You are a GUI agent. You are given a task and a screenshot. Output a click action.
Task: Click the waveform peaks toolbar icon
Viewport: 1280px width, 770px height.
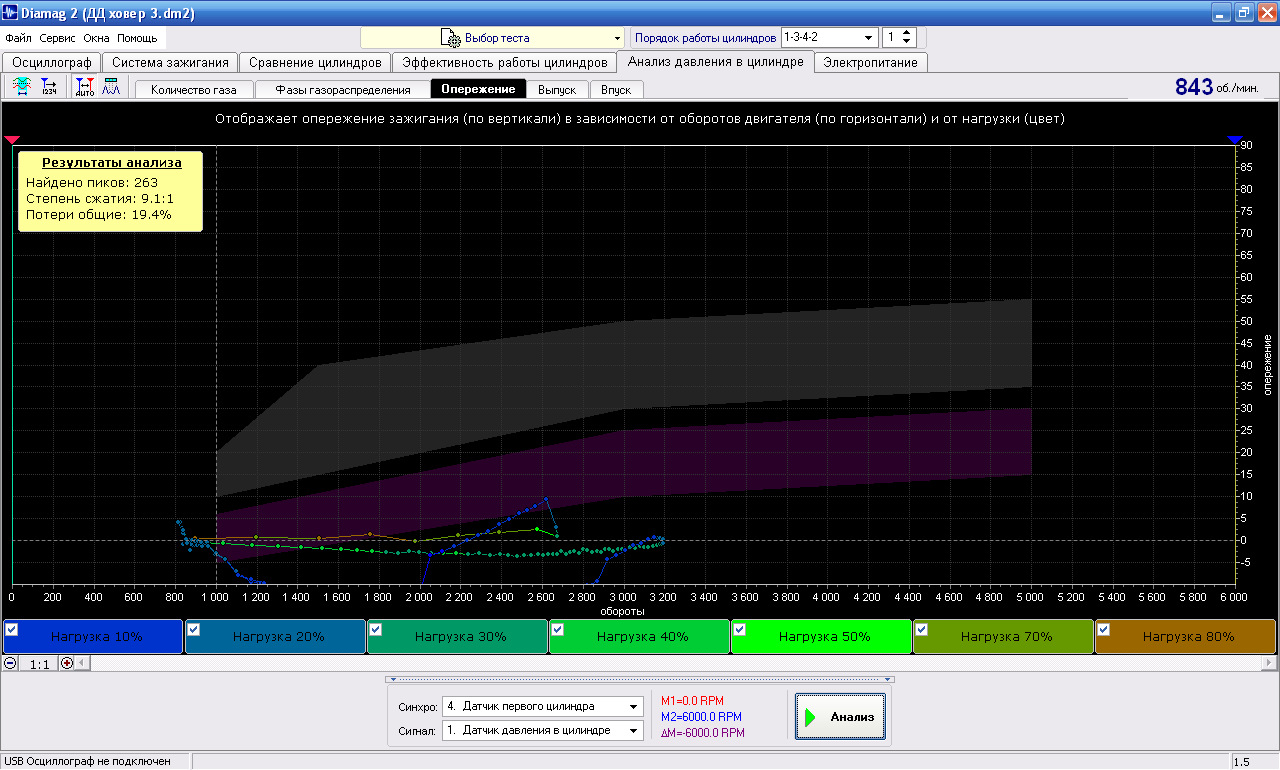[x=110, y=87]
